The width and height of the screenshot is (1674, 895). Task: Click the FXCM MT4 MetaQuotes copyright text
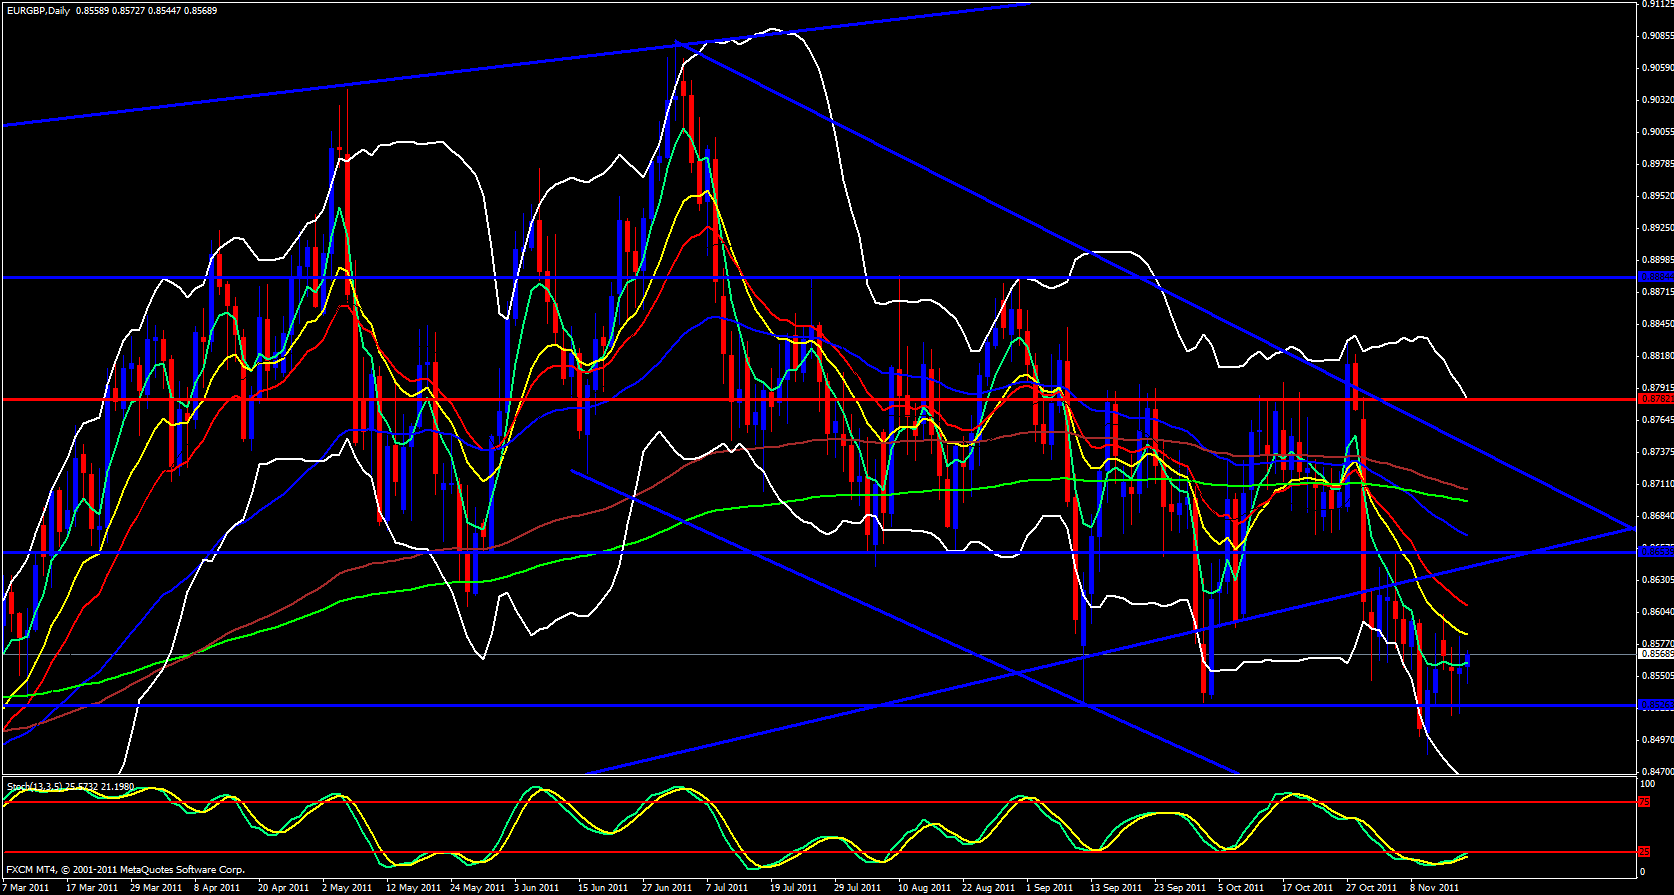[x=125, y=870]
